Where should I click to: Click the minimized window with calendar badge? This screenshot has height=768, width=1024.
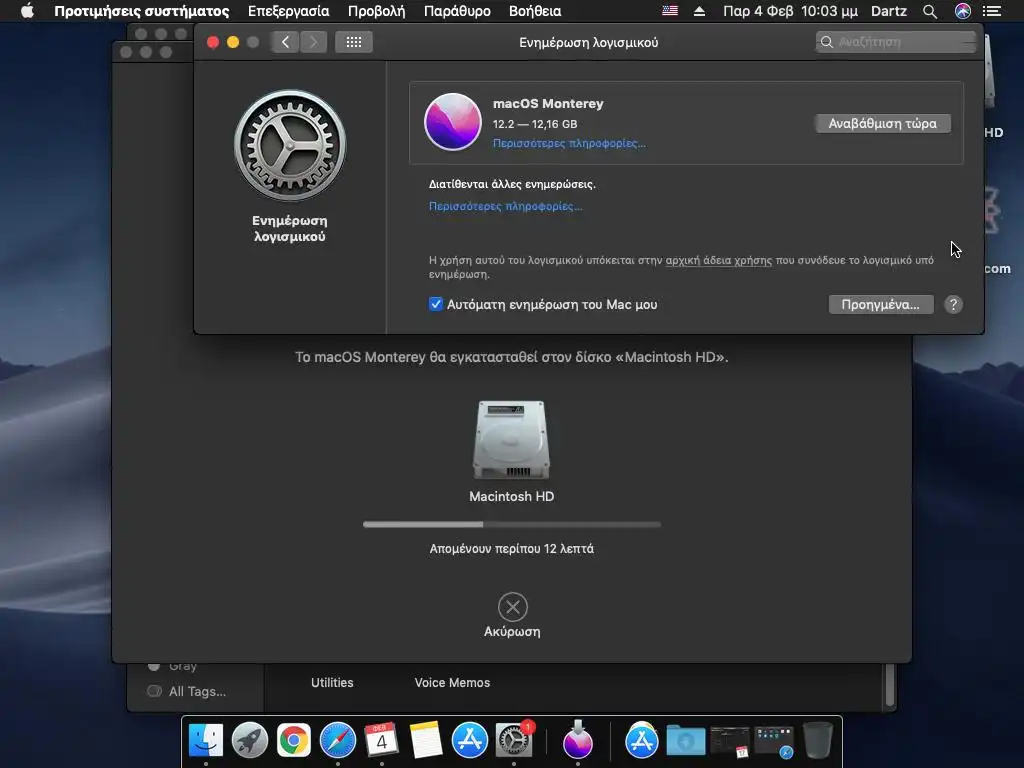tap(729, 742)
